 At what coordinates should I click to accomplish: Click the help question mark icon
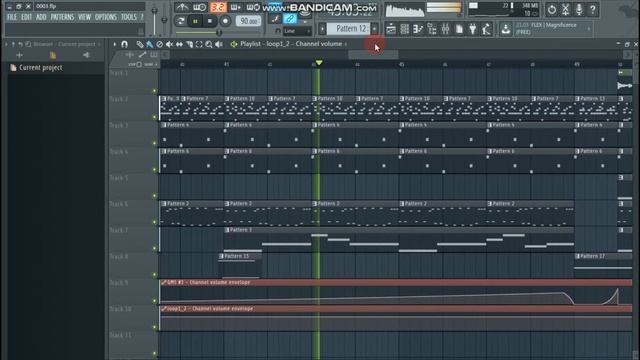tap(593, 9)
